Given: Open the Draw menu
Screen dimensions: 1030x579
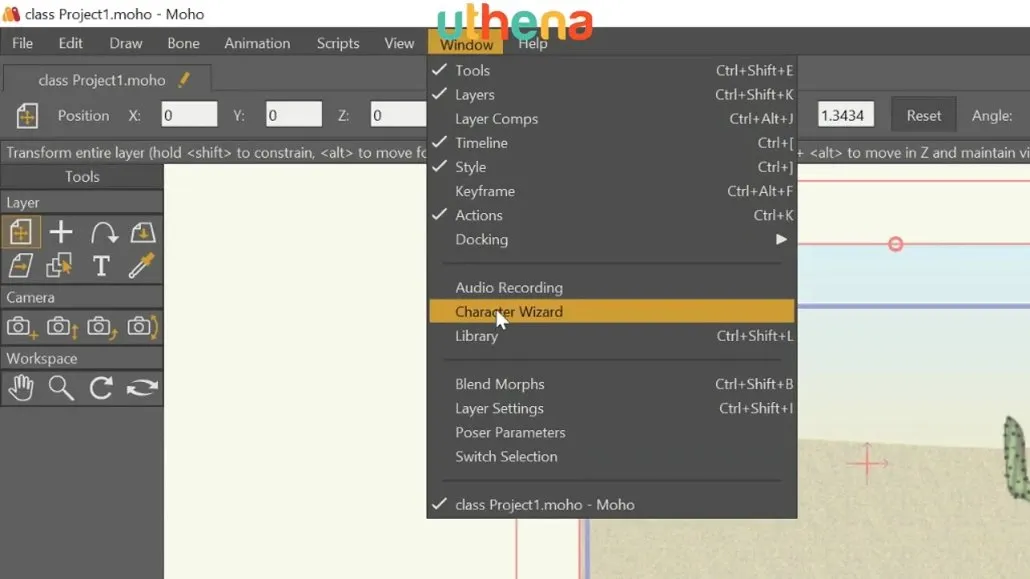Looking at the screenshot, I should (x=125, y=43).
